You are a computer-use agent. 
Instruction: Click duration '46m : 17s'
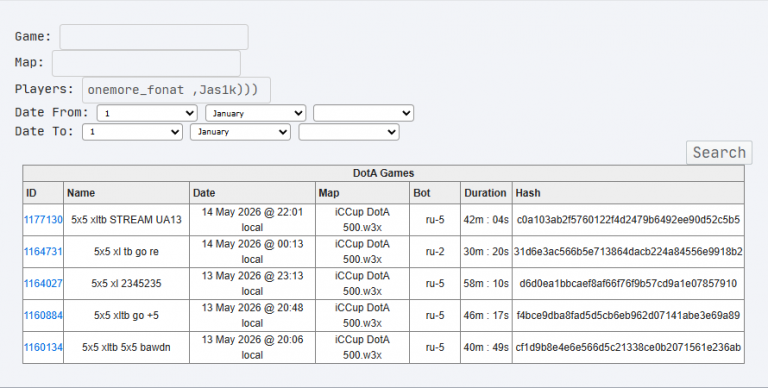[486, 315]
